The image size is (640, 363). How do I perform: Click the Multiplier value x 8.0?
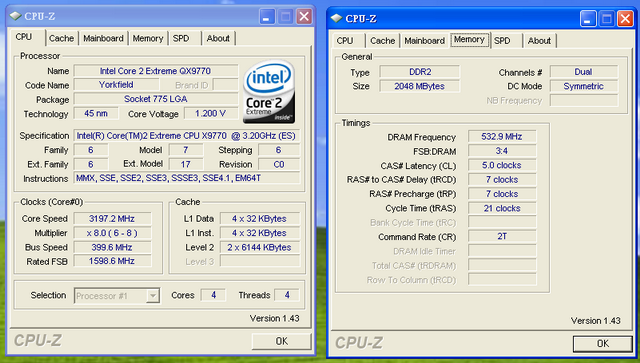(112, 233)
